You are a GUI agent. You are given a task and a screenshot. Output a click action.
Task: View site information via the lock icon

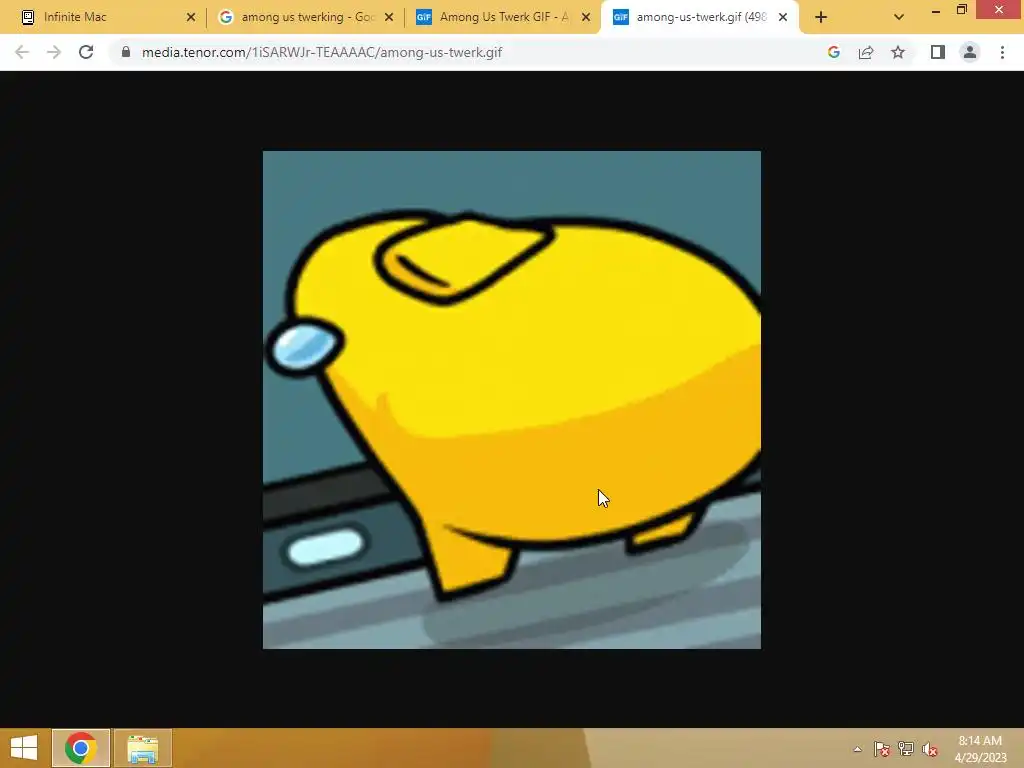click(126, 52)
